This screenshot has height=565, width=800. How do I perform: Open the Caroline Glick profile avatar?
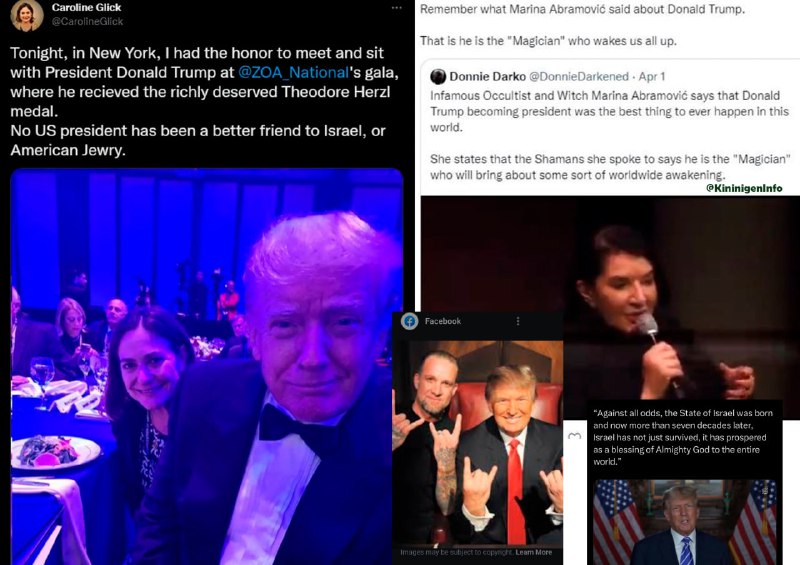[27, 15]
